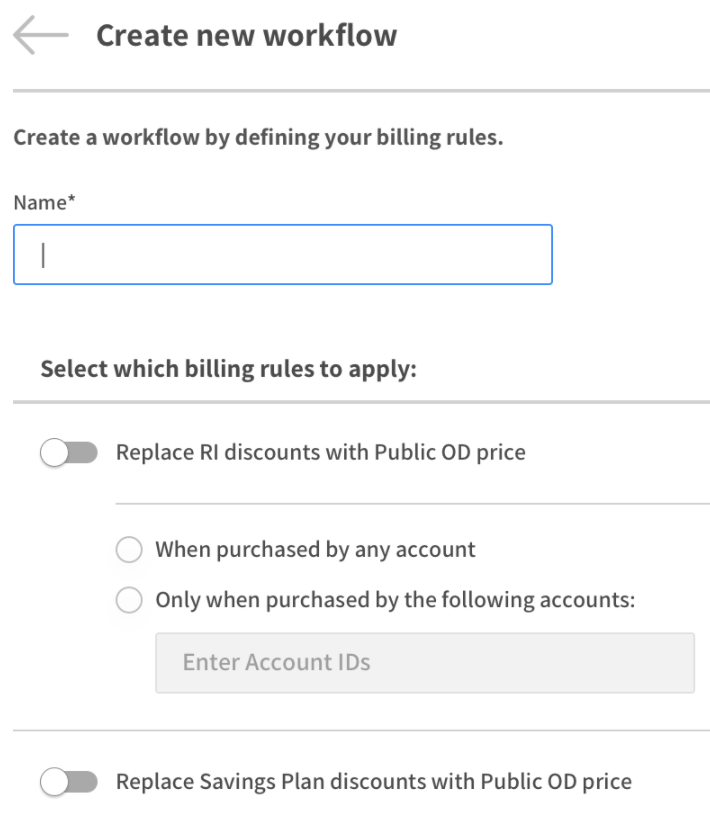Toggle Replace Savings Plan discounts switch

pos(69,782)
